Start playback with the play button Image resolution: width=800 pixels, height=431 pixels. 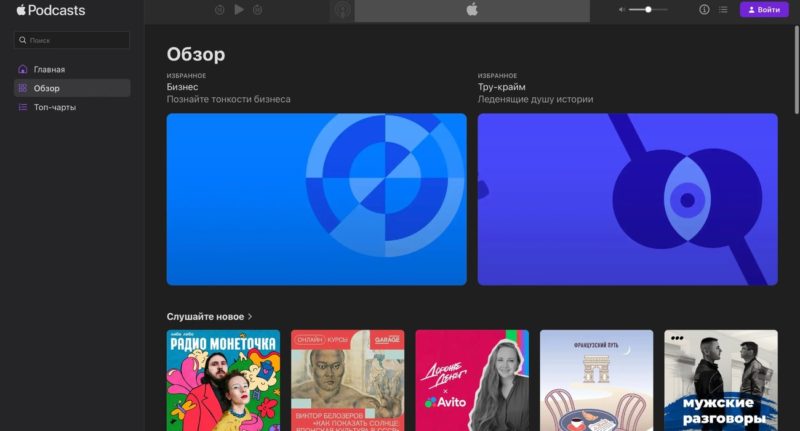pyautogui.click(x=239, y=9)
